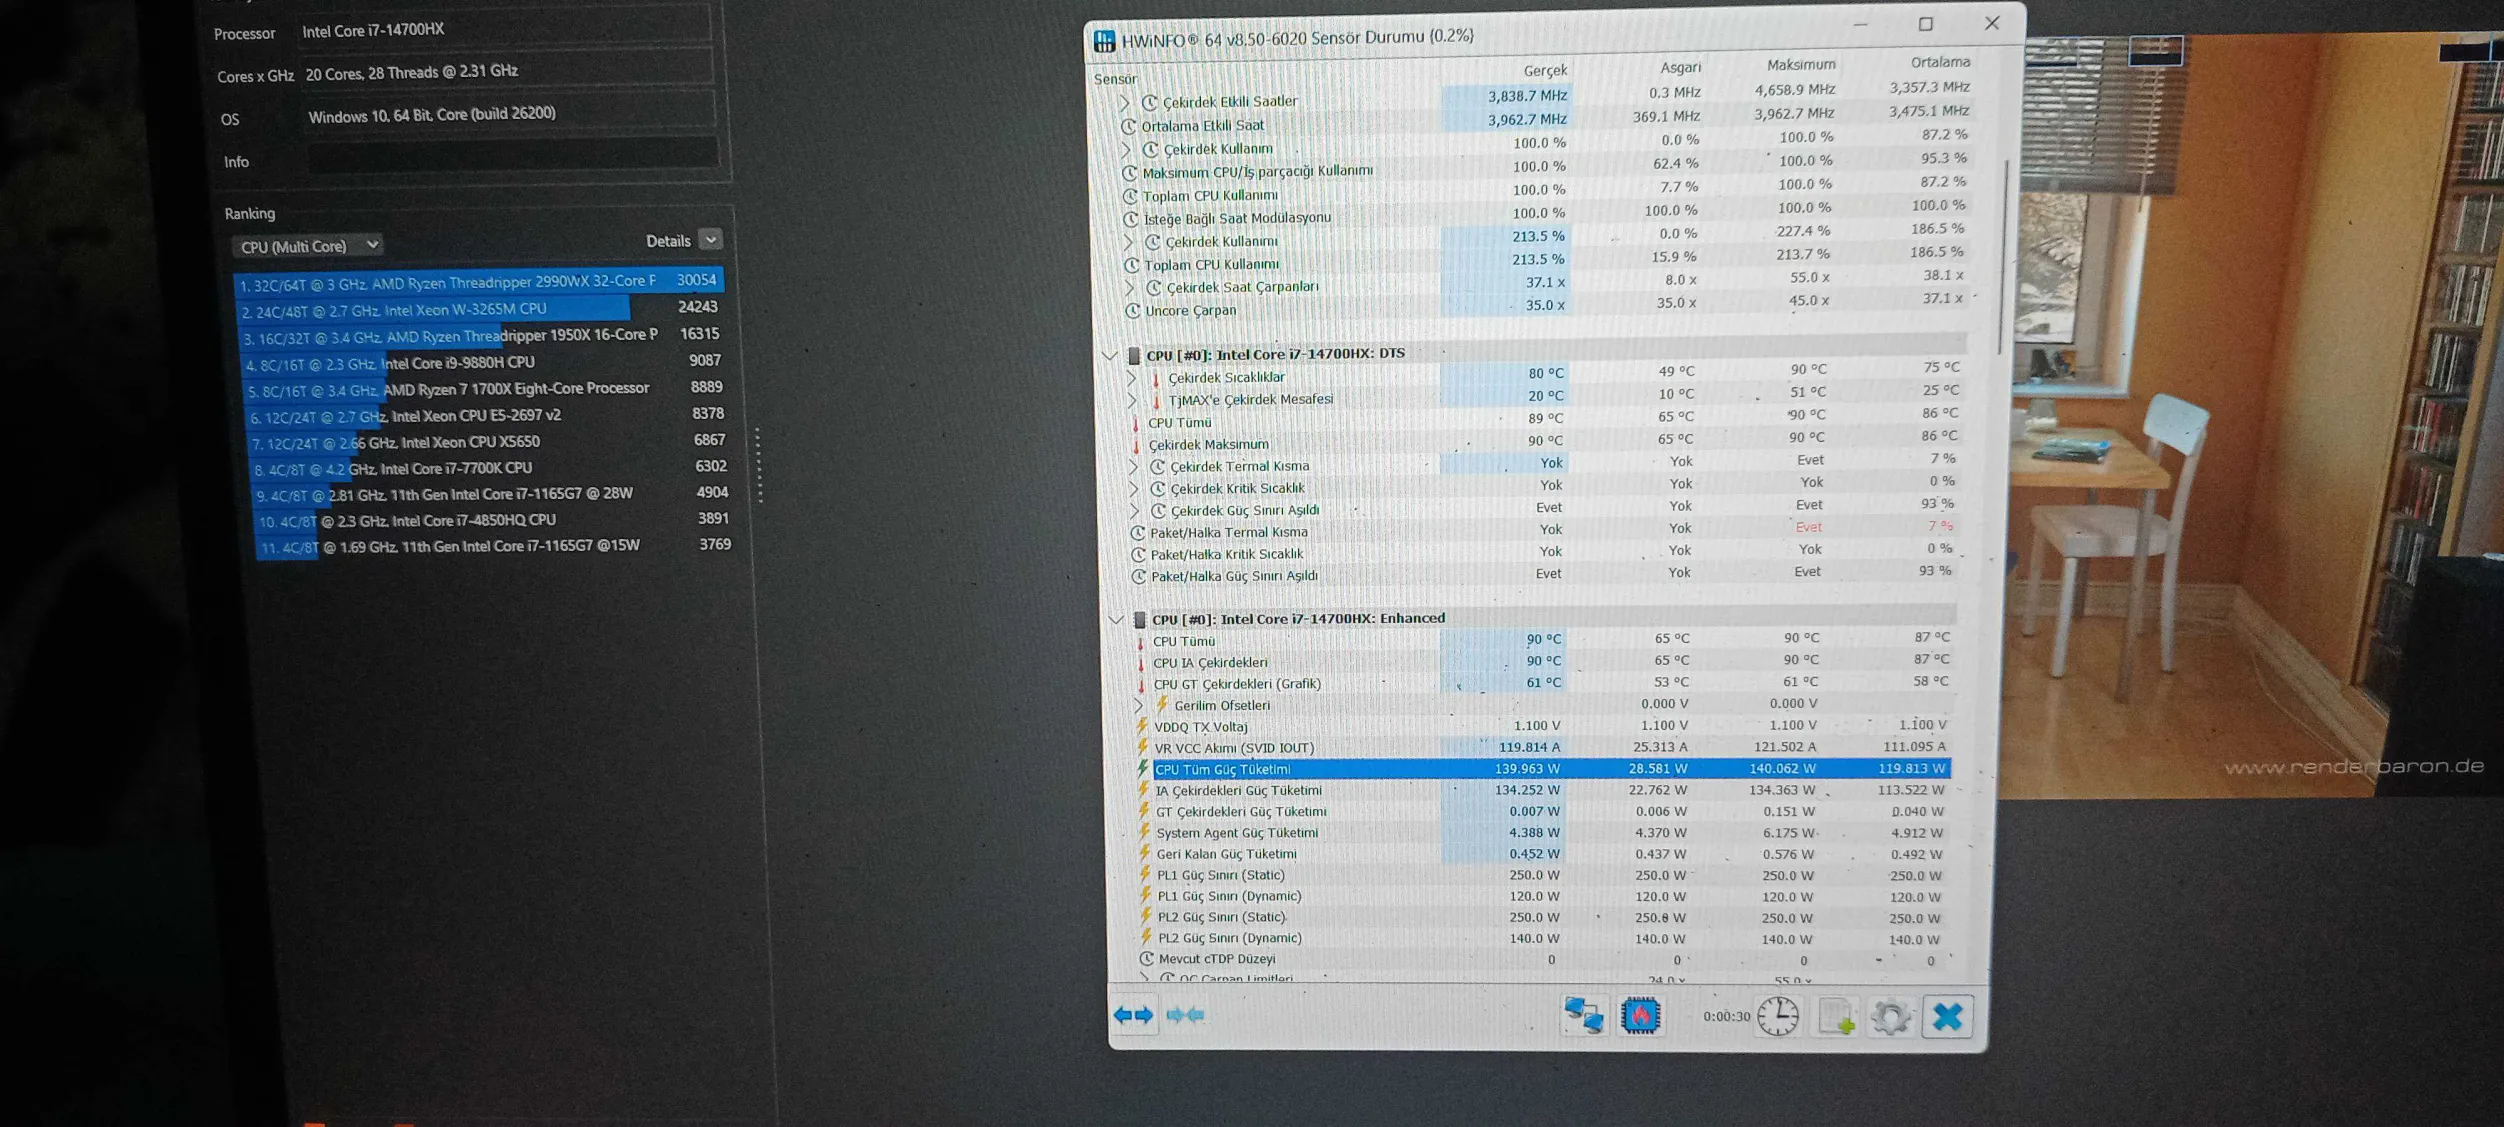Viewport: 2504px width, 1127px height.
Task: Select the Threadripper 1950X 16-Core ranking entry
Action: tap(482, 336)
